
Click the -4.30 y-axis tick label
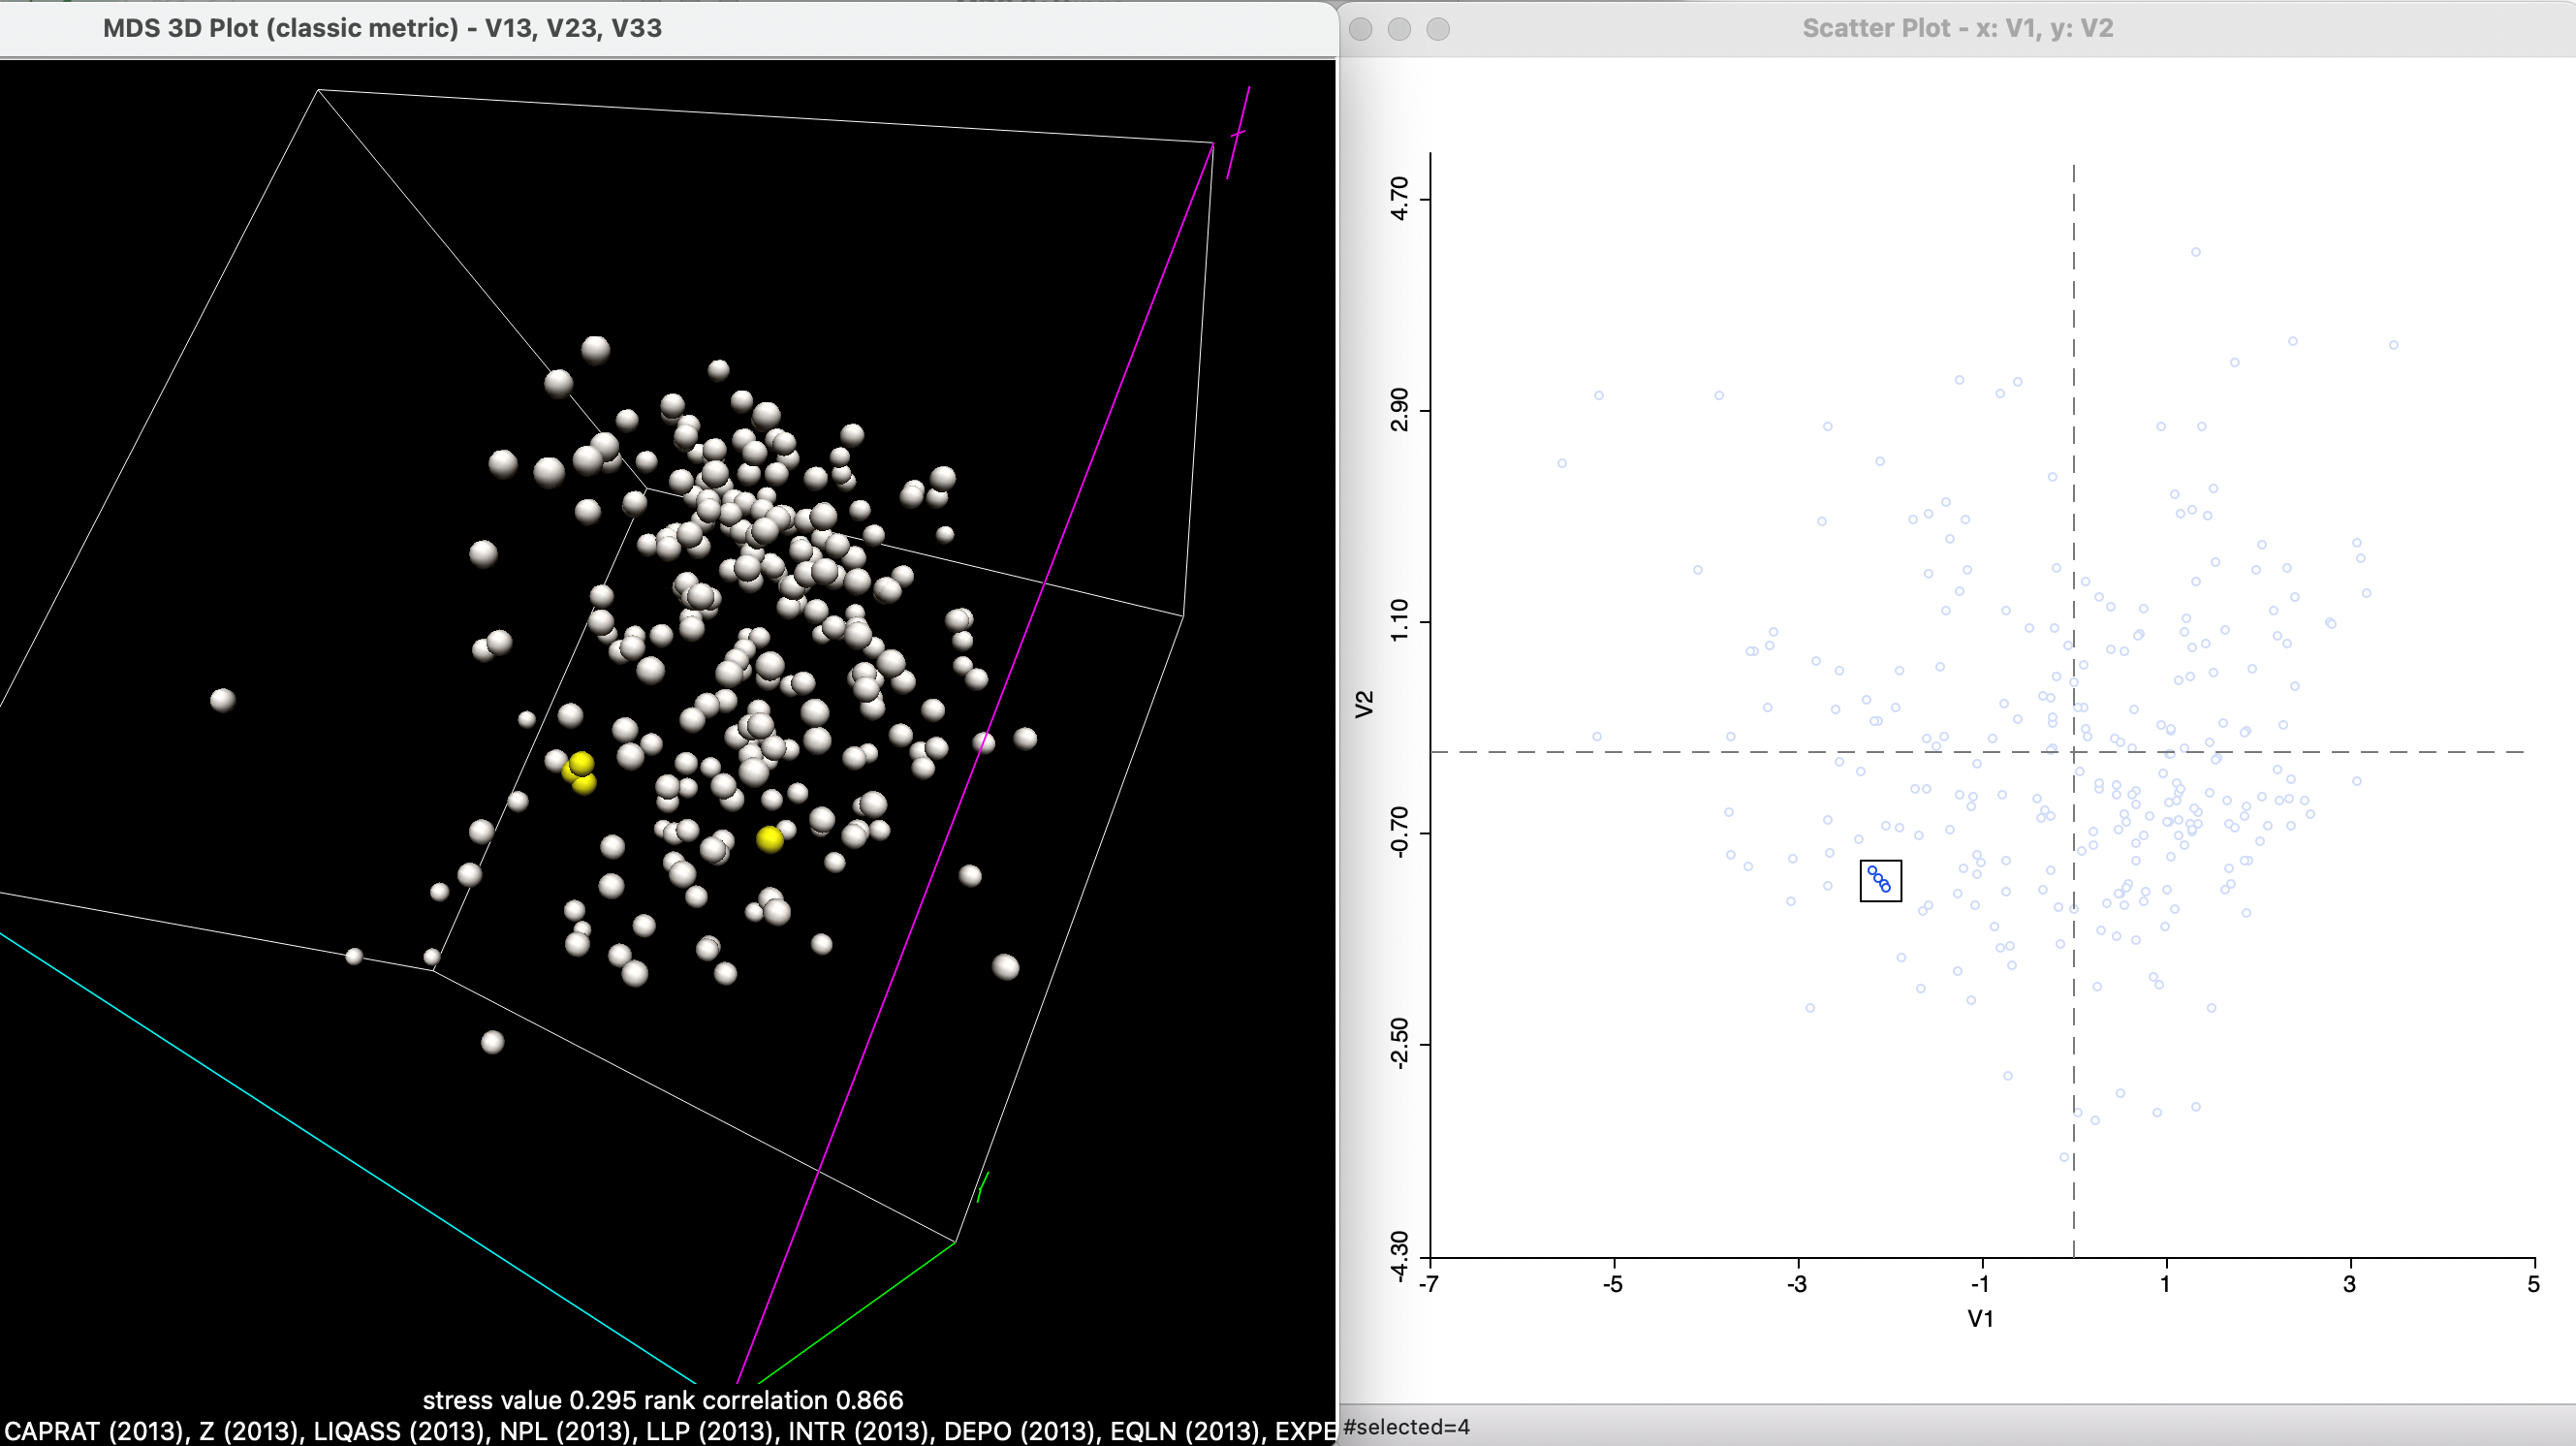pyautogui.click(x=1399, y=1256)
